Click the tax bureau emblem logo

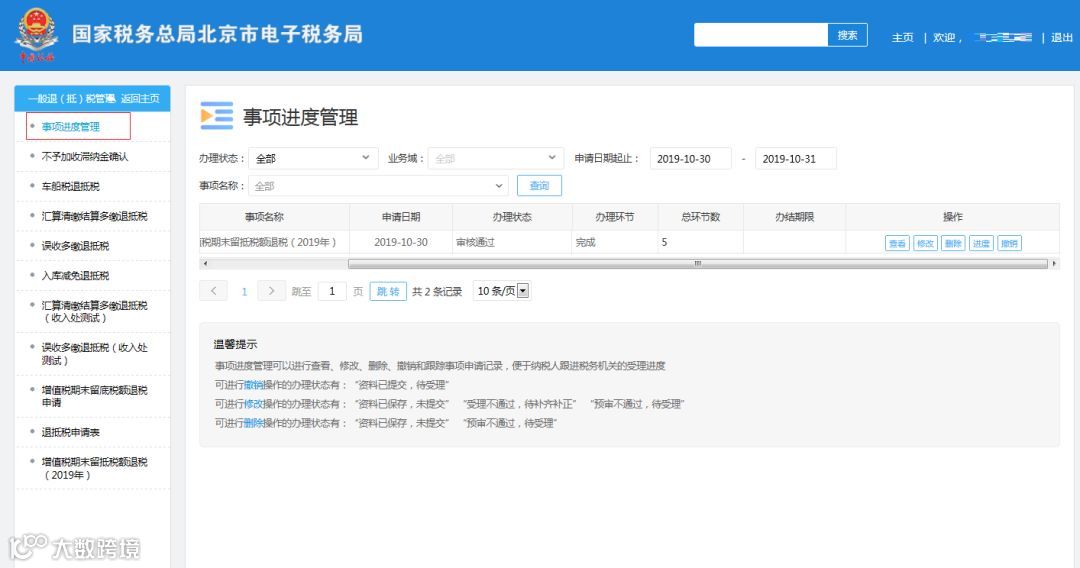(x=37, y=34)
